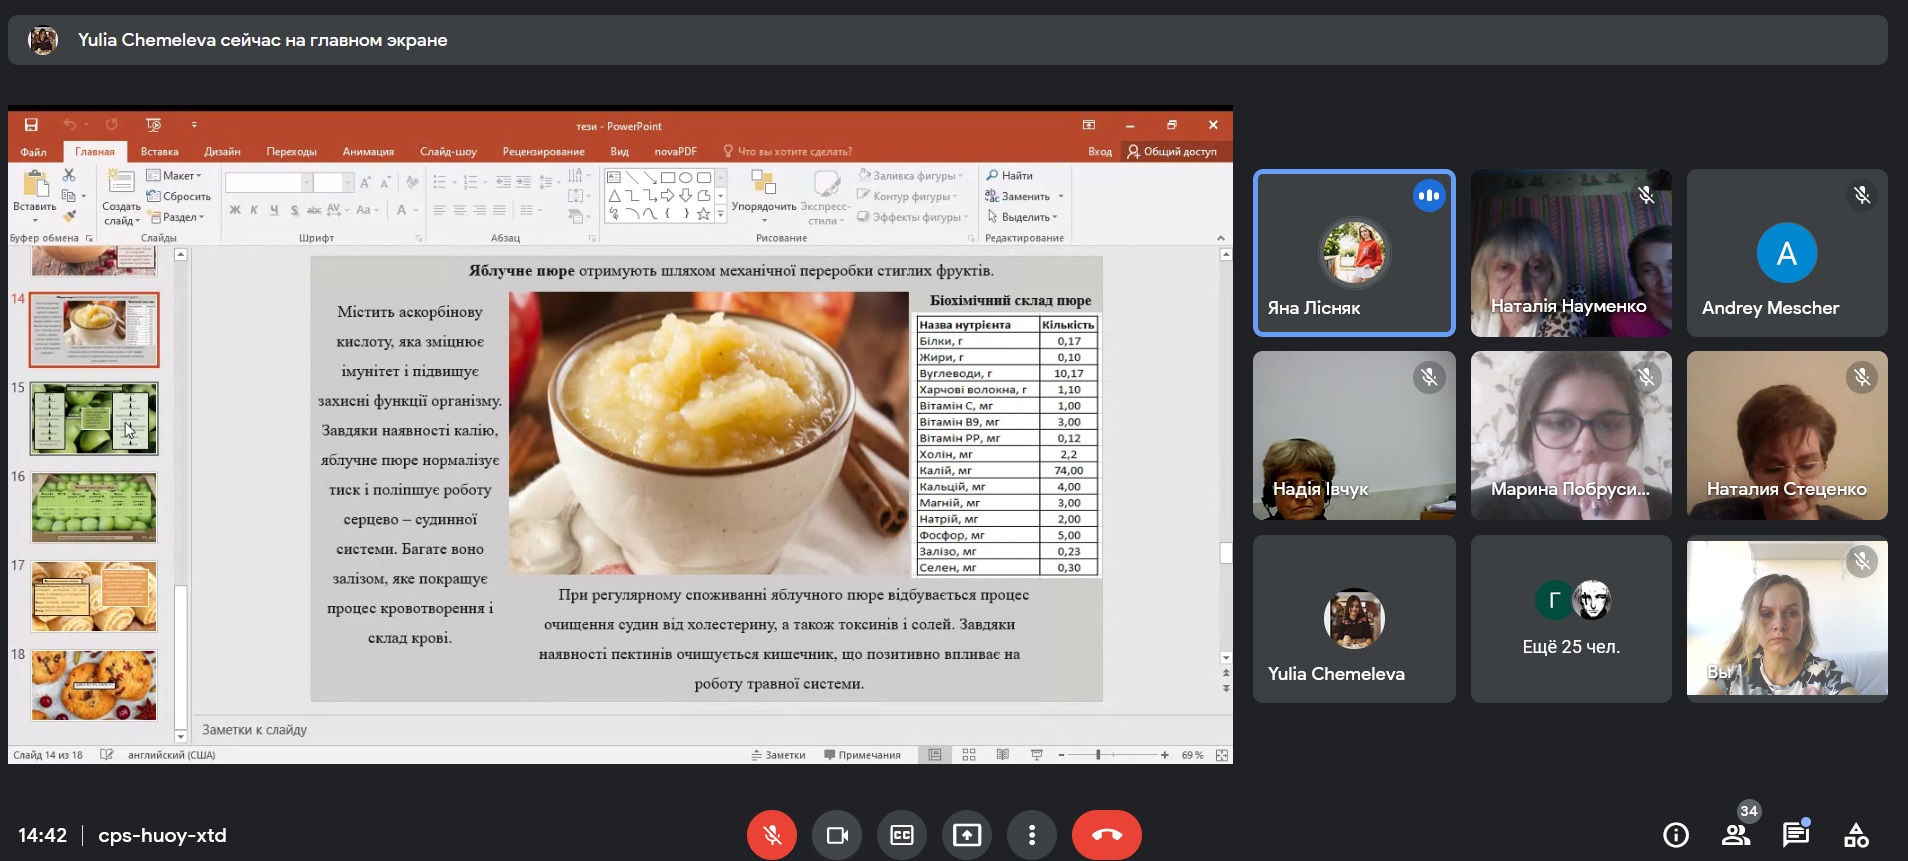Screen dimensions: 1908x861
Task: Hang up with the red leave call button
Action: click(1106, 835)
